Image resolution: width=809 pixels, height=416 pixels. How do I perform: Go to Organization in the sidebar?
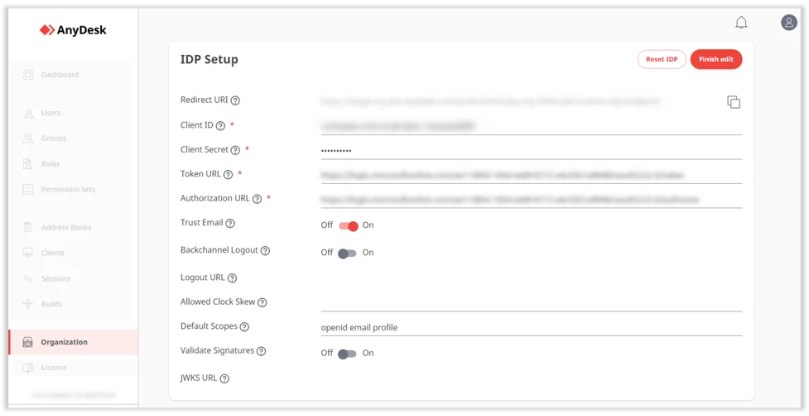64,342
